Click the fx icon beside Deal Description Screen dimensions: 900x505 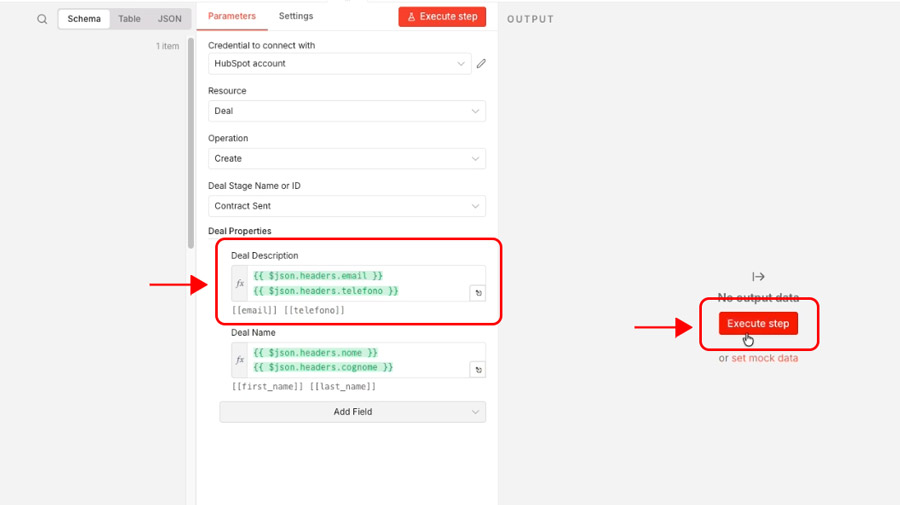point(240,283)
